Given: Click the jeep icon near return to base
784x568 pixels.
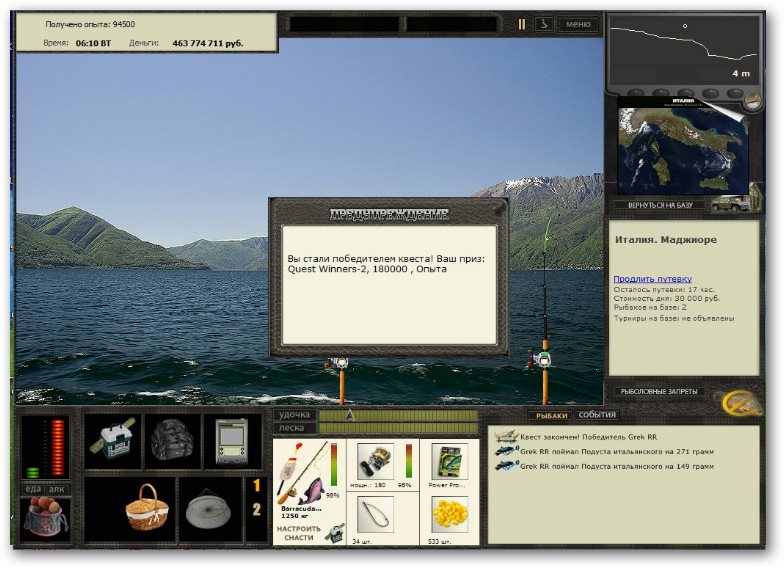Looking at the screenshot, I should [731, 202].
